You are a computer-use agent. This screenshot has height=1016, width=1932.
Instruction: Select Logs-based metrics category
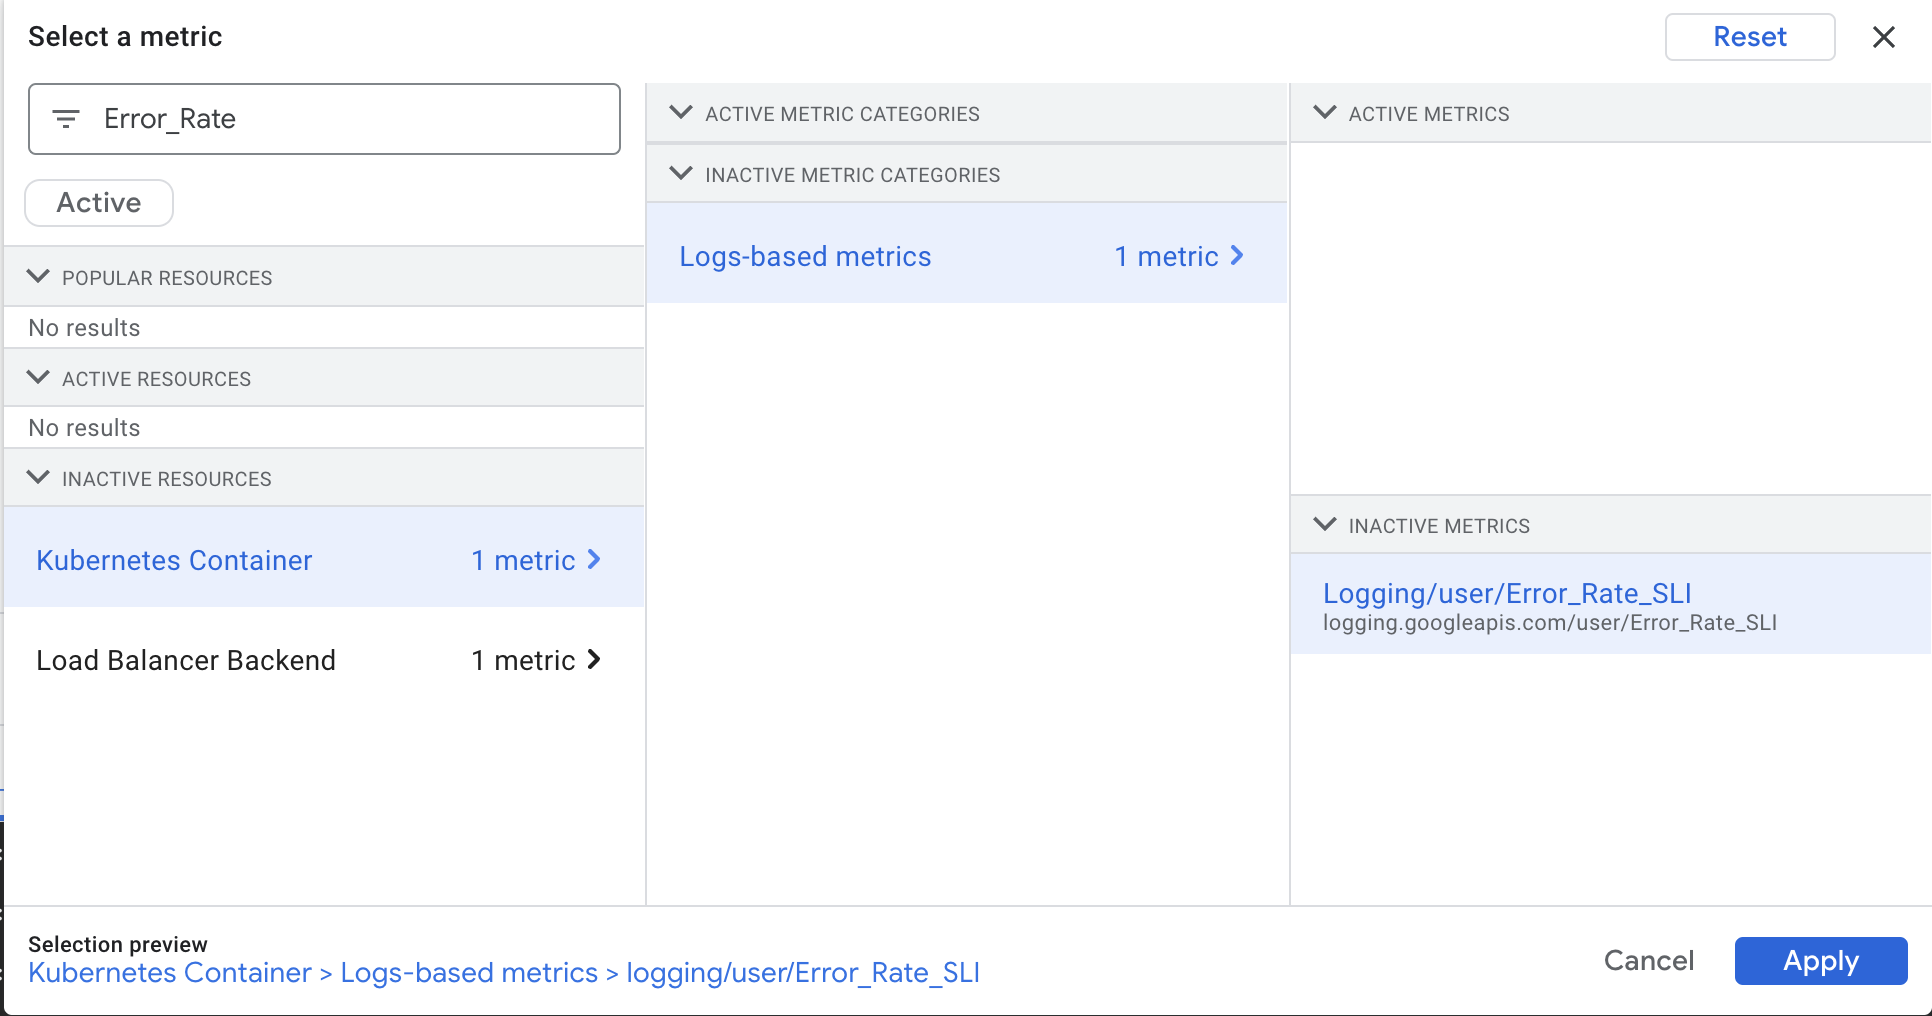coord(805,256)
